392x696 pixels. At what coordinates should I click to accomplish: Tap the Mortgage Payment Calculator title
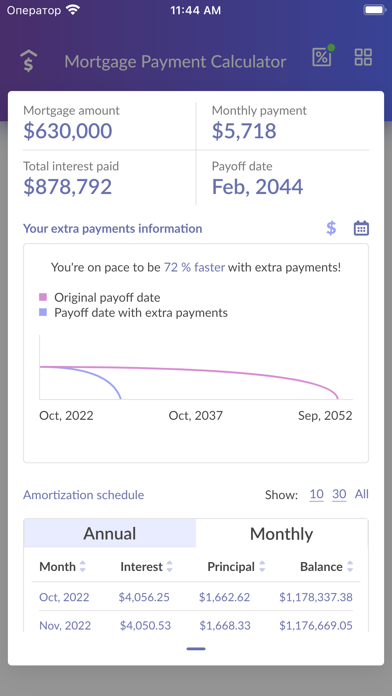click(x=175, y=62)
